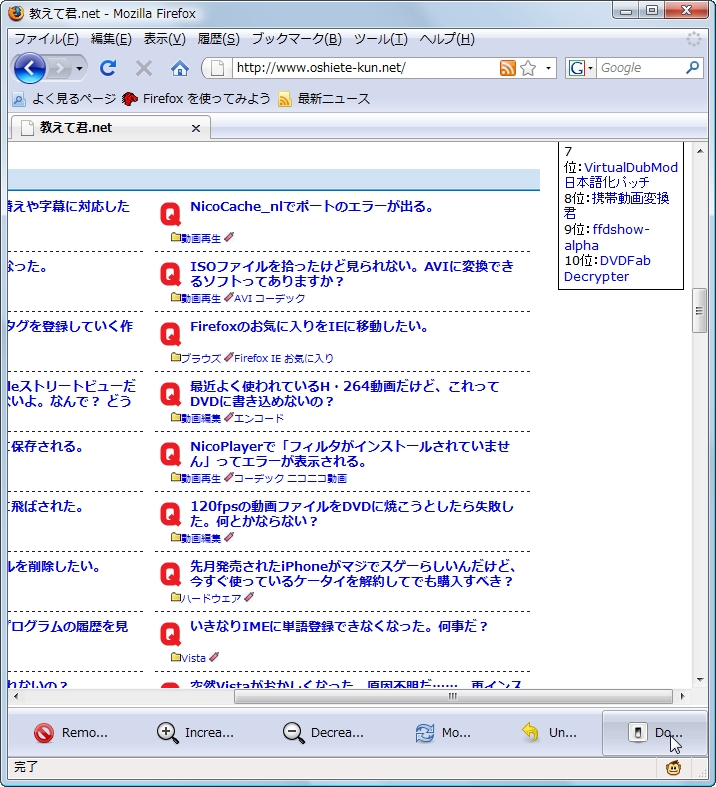This screenshot has width=716, height=787.
Task: Go back with the blue Back arrow
Action: tap(30, 68)
